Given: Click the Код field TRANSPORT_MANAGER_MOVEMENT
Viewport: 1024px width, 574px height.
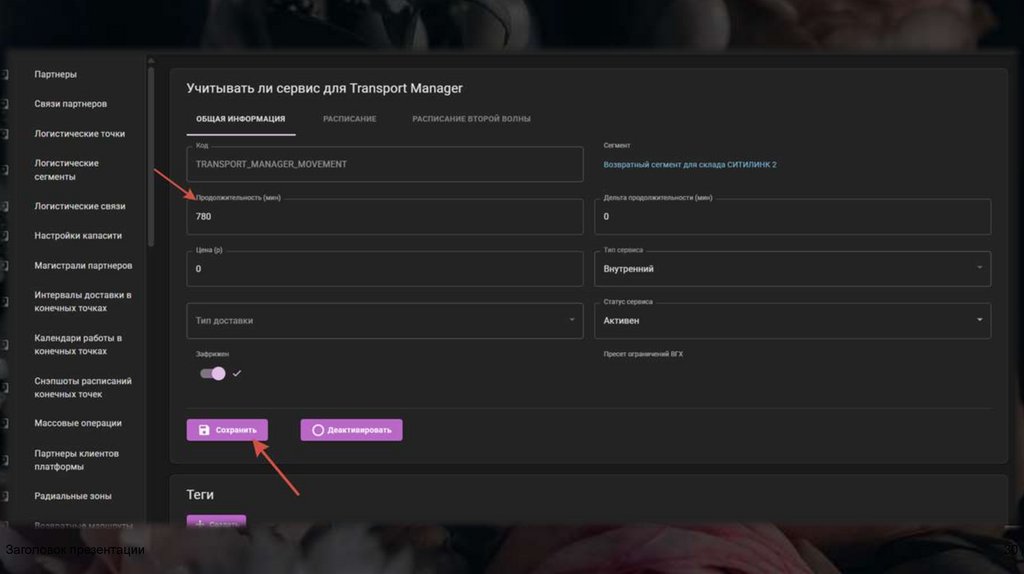Looking at the screenshot, I should [385, 164].
